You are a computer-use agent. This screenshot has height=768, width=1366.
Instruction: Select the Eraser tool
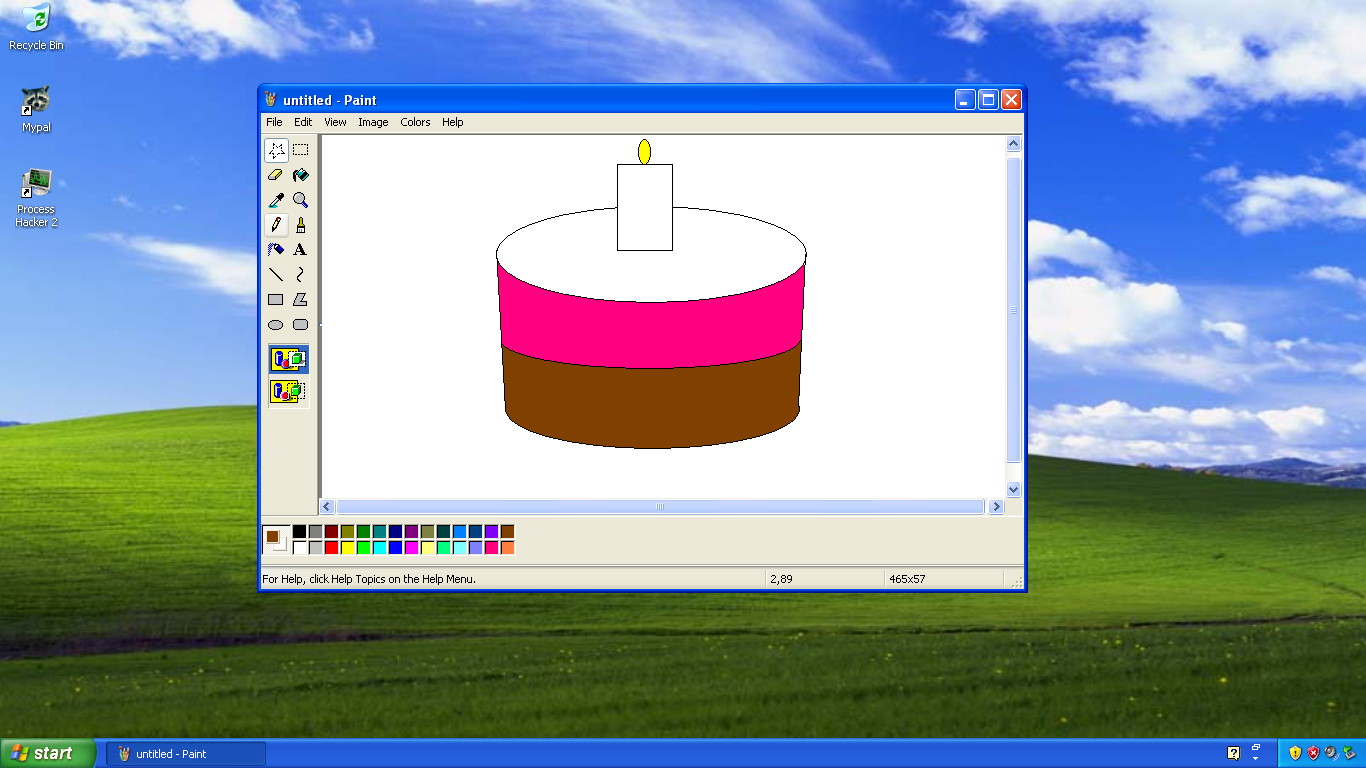click(x=276, y=175)
